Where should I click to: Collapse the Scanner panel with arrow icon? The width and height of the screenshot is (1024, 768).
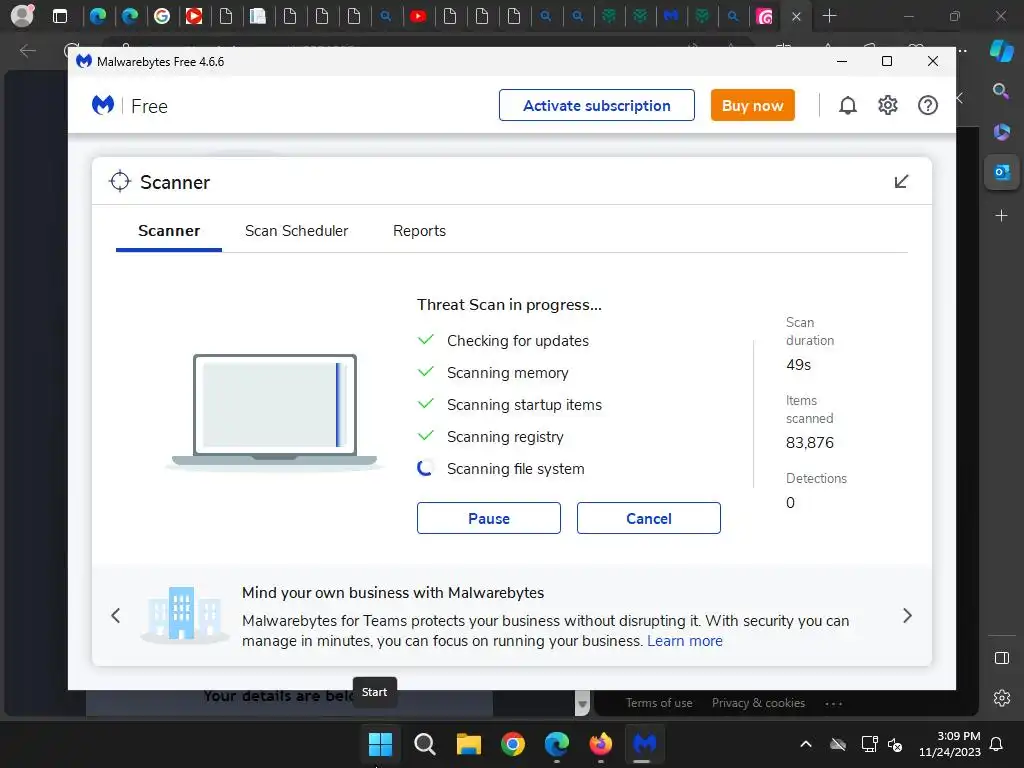click(901, 181)
